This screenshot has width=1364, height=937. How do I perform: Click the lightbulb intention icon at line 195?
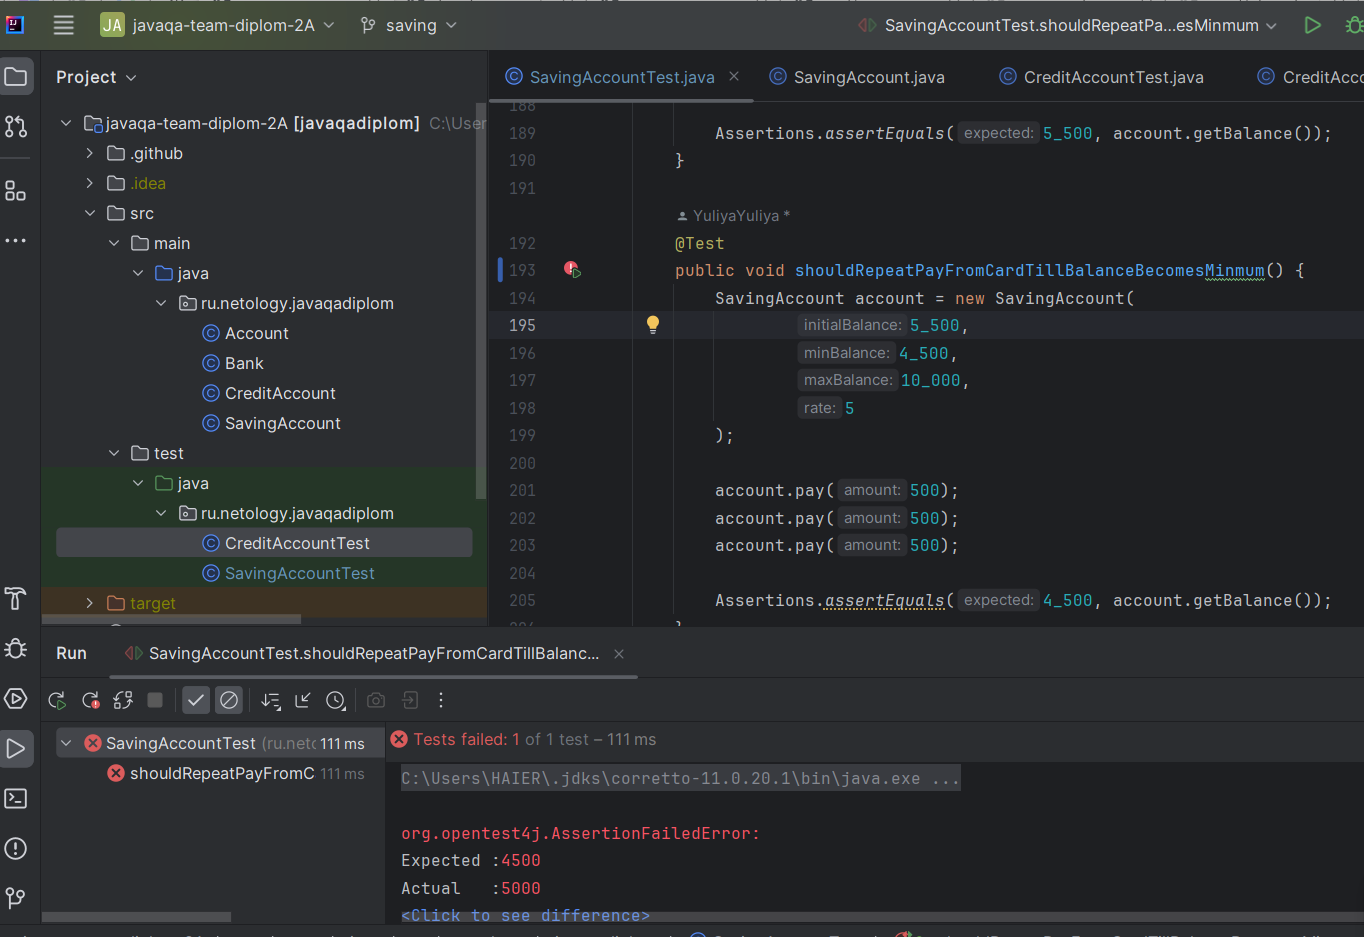[653, 324]
